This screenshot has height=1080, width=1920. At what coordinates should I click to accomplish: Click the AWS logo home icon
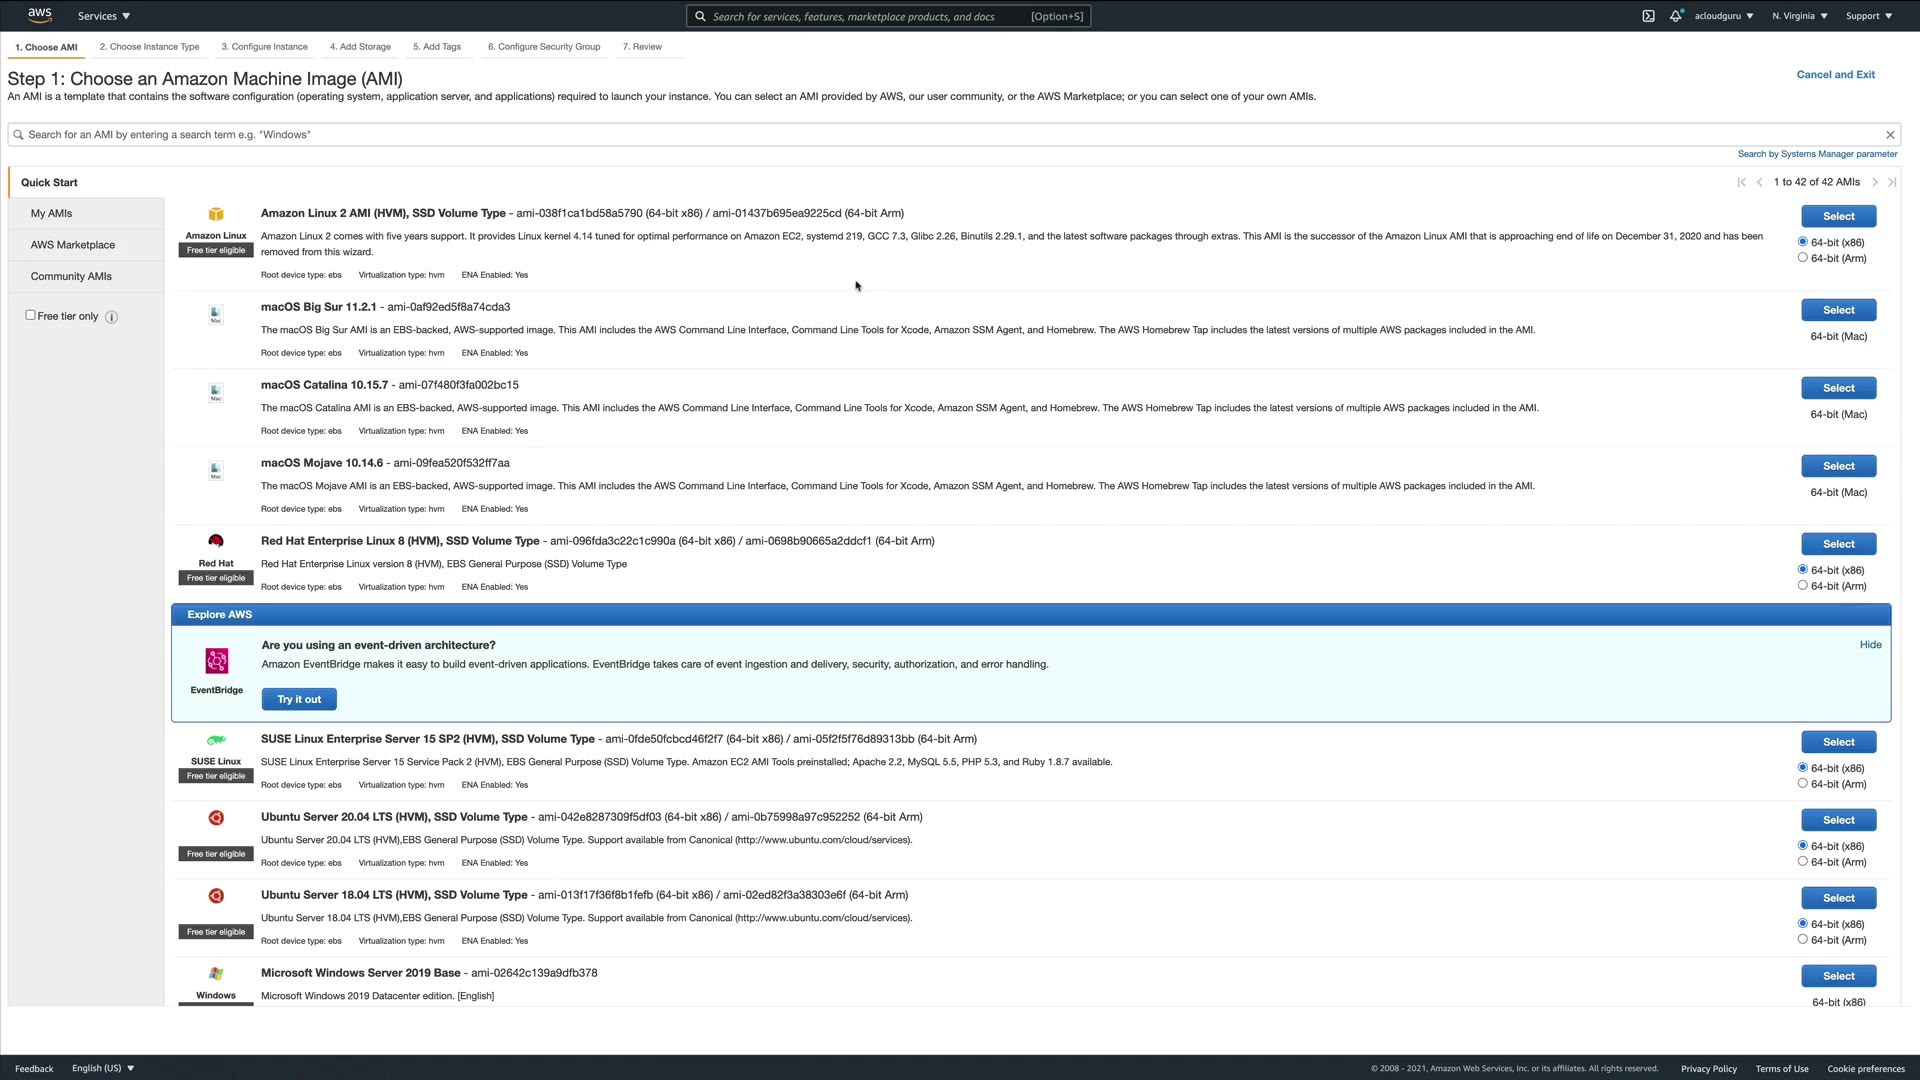coord(40,15)
